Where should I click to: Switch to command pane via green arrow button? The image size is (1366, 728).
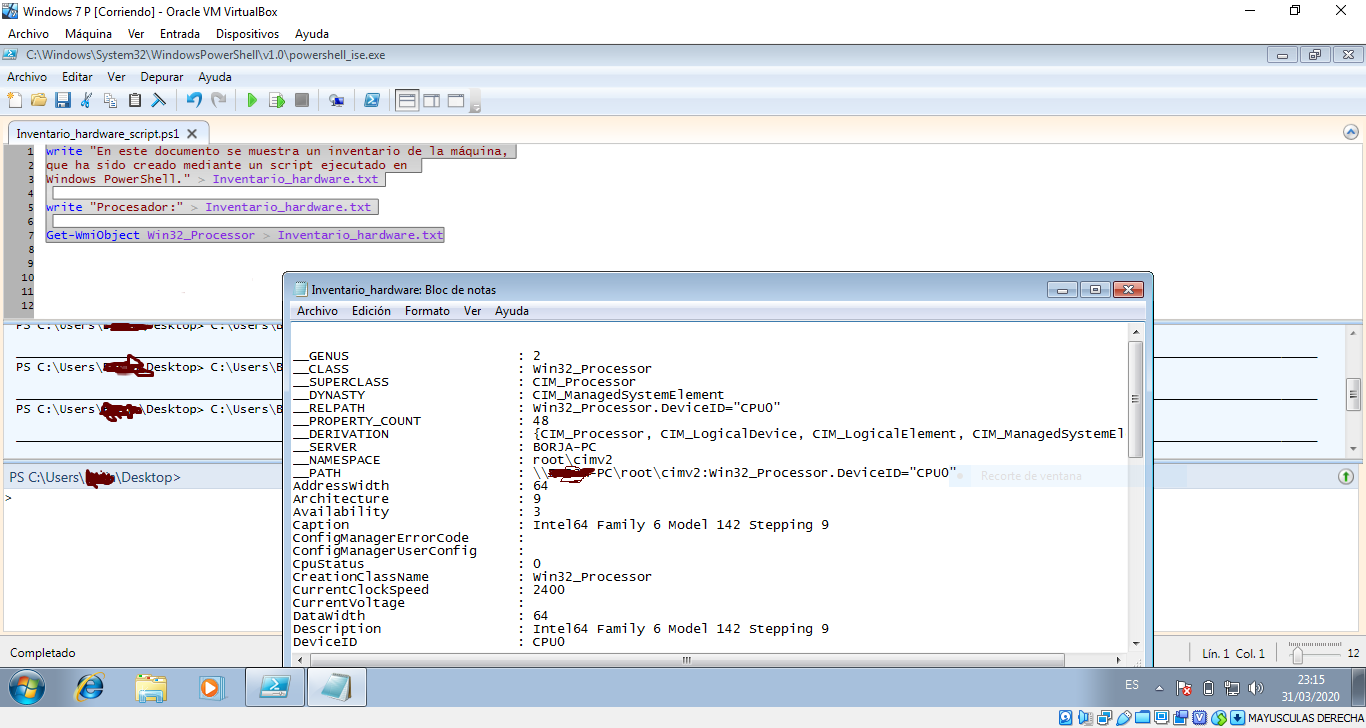(x=1346, y=477)
